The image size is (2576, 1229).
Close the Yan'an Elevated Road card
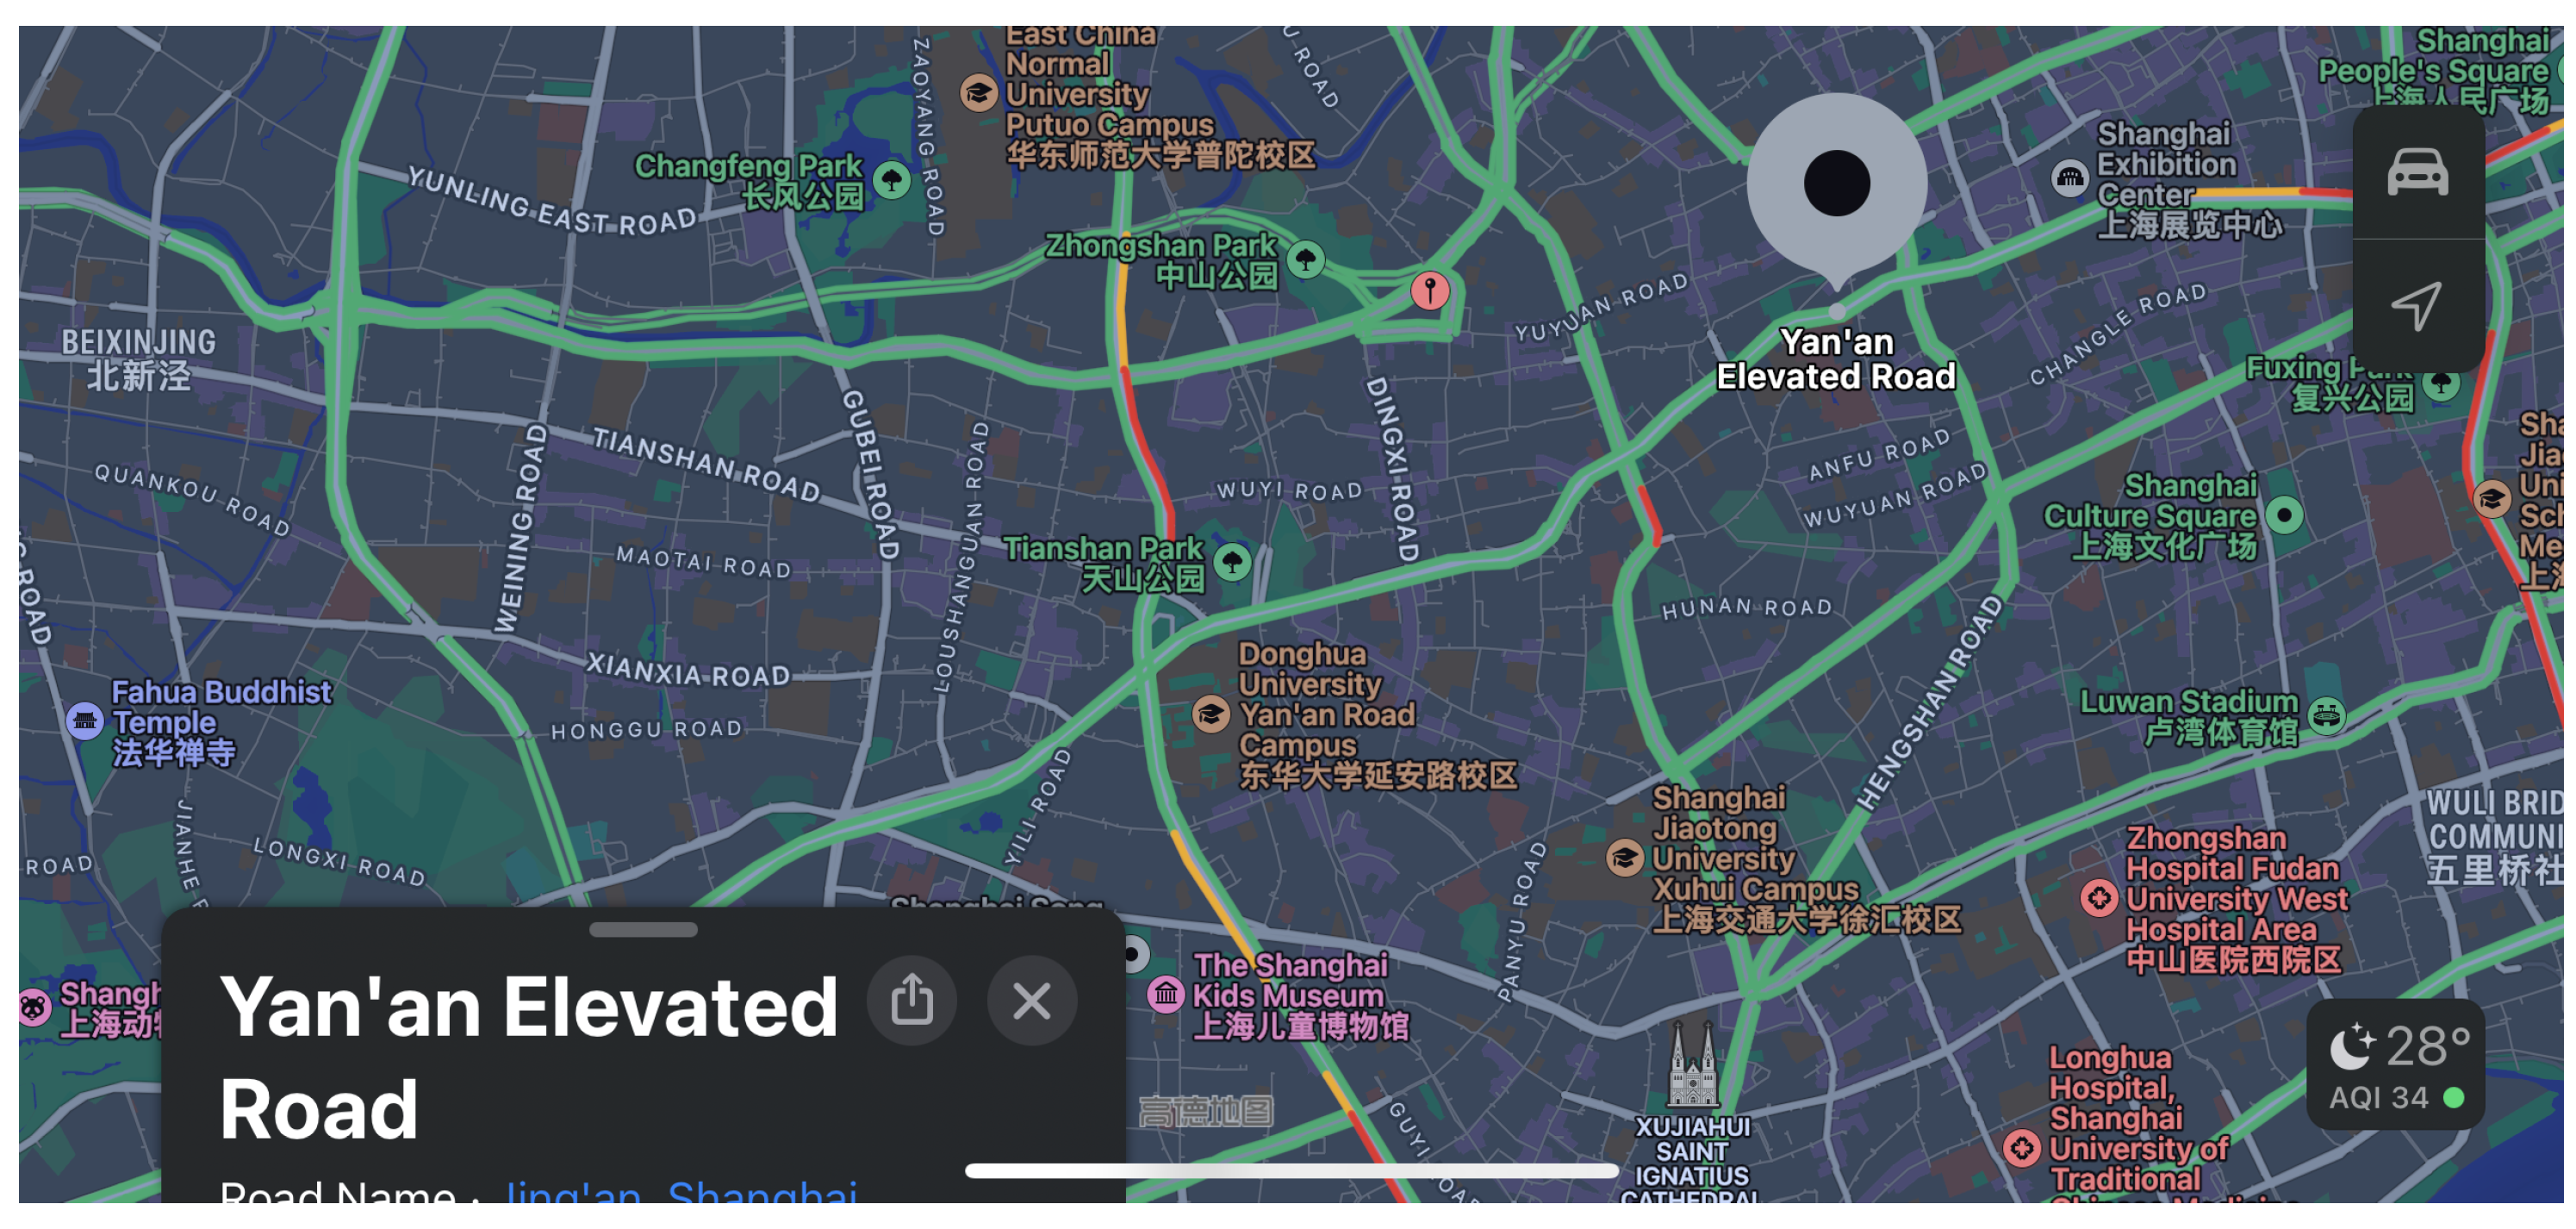pyautogui.click(x=1031, y=1000)
